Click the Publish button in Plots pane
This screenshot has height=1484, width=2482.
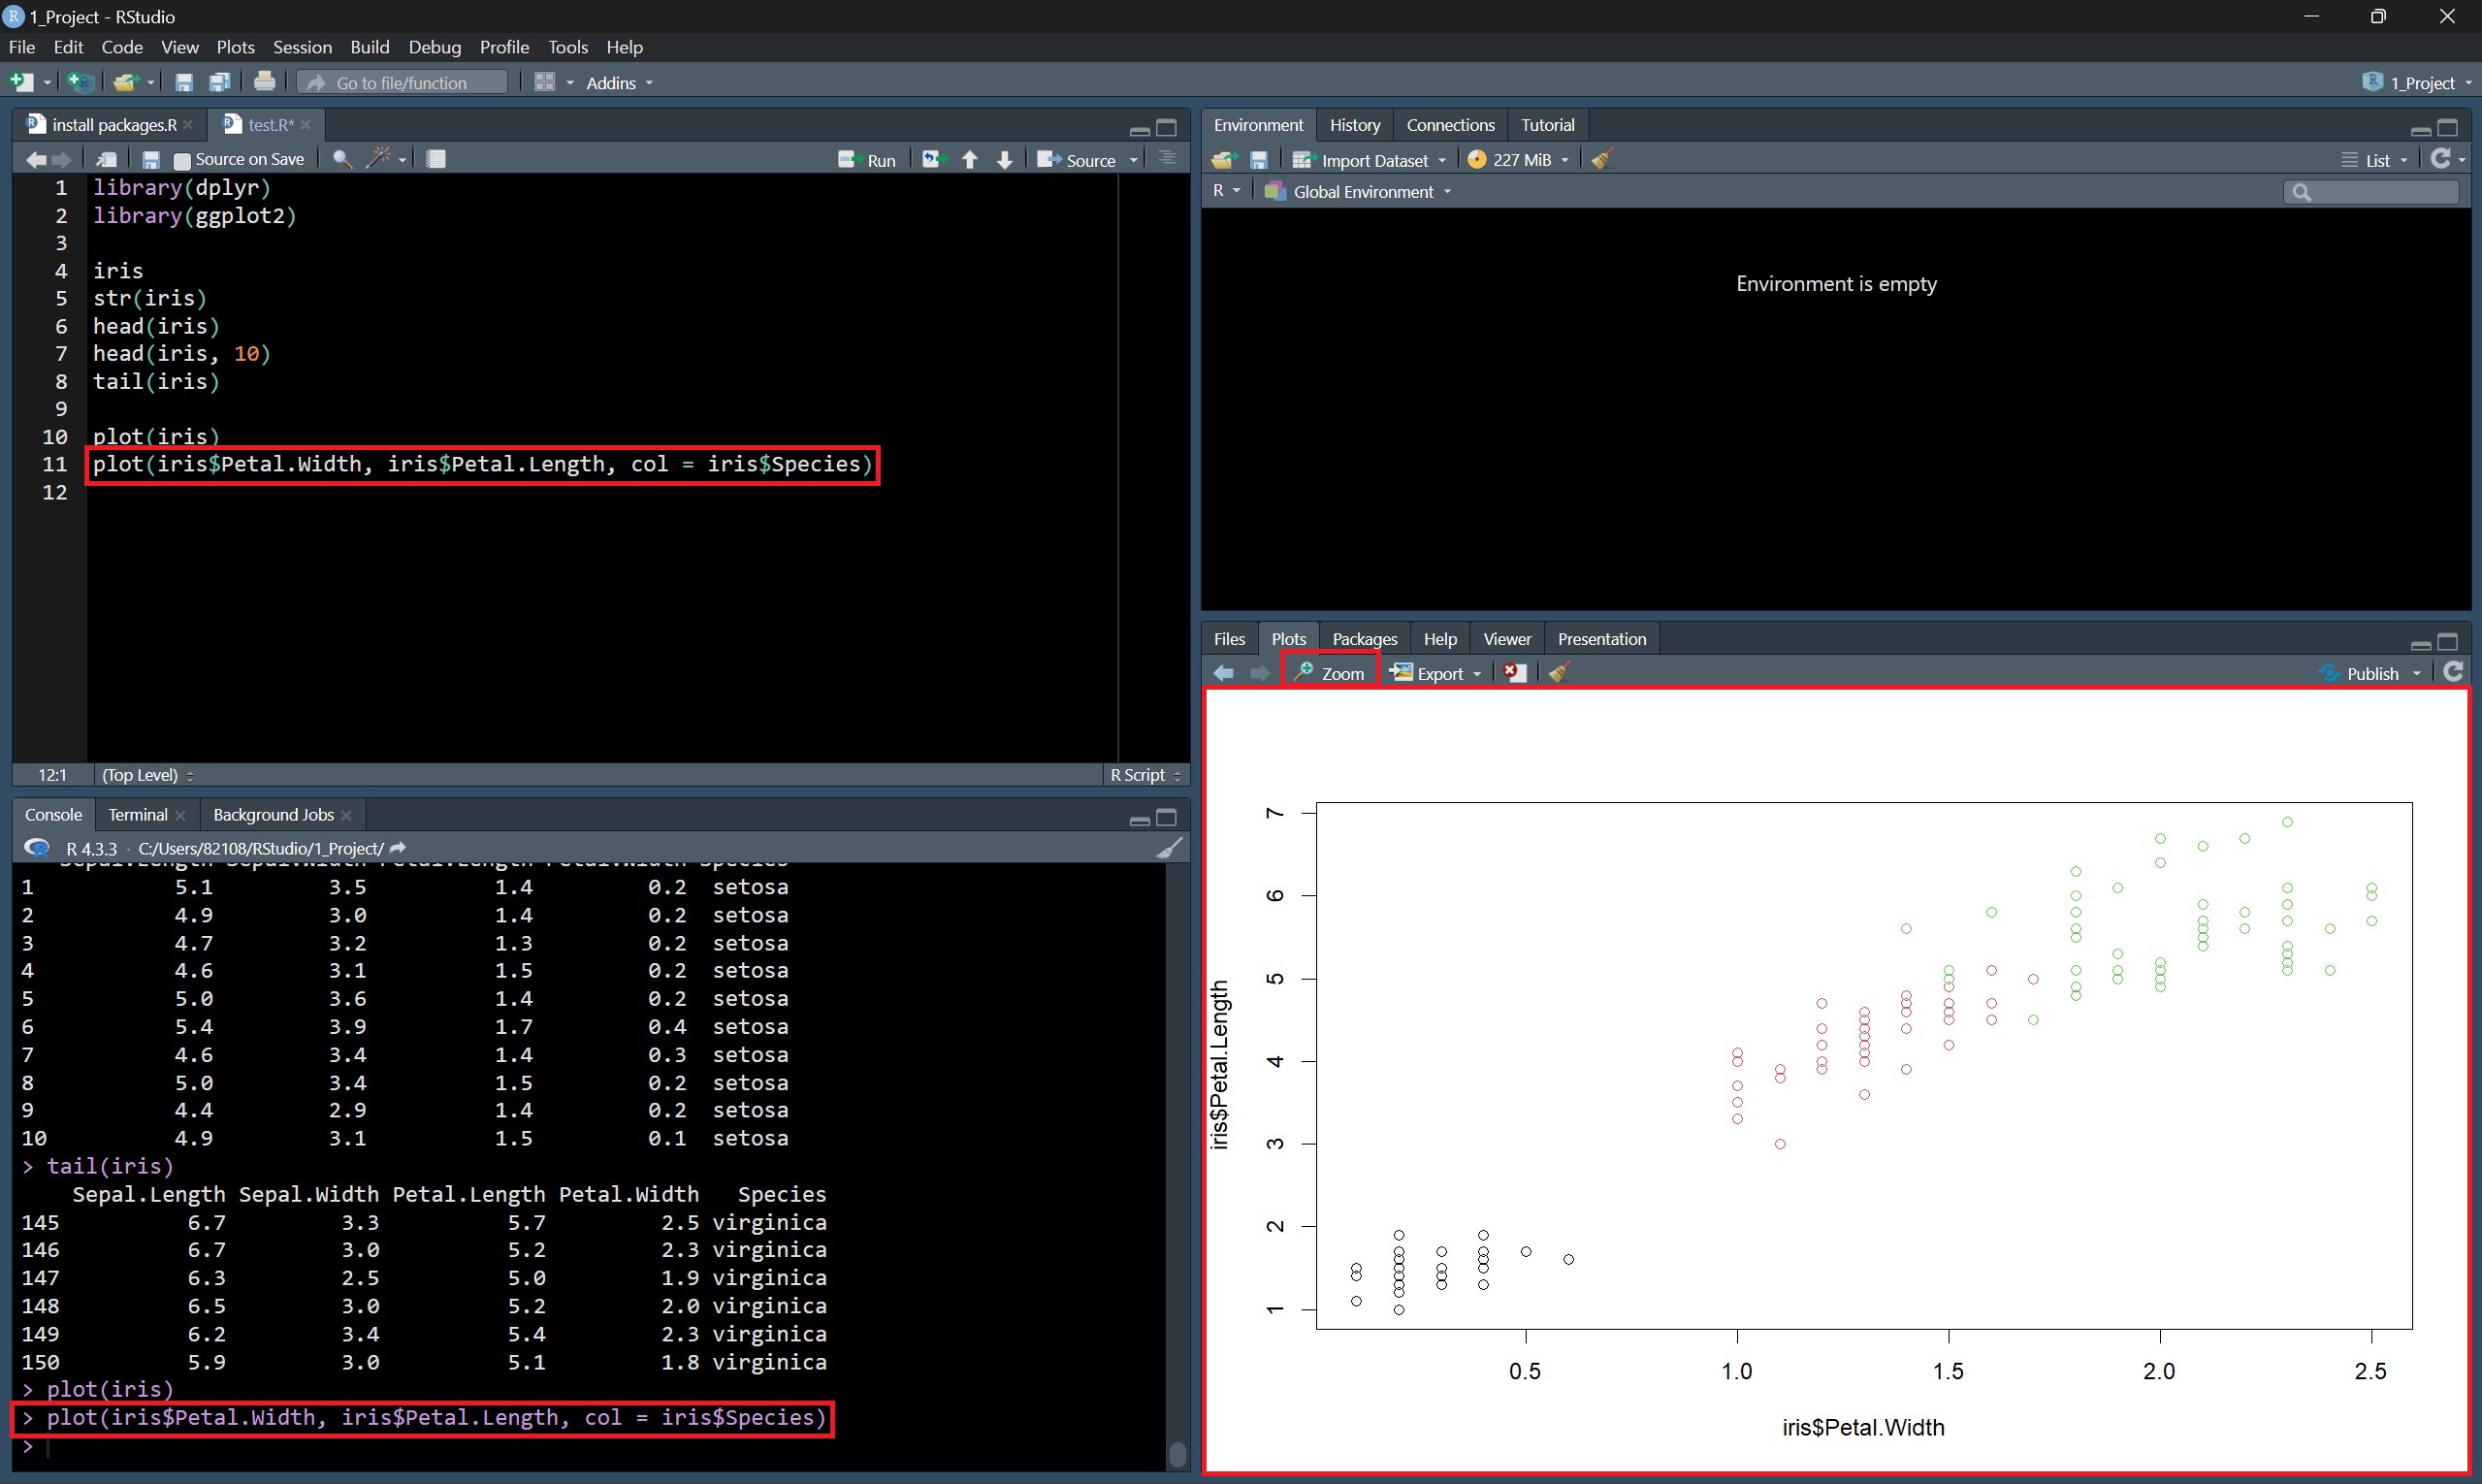pos(2371,673)
